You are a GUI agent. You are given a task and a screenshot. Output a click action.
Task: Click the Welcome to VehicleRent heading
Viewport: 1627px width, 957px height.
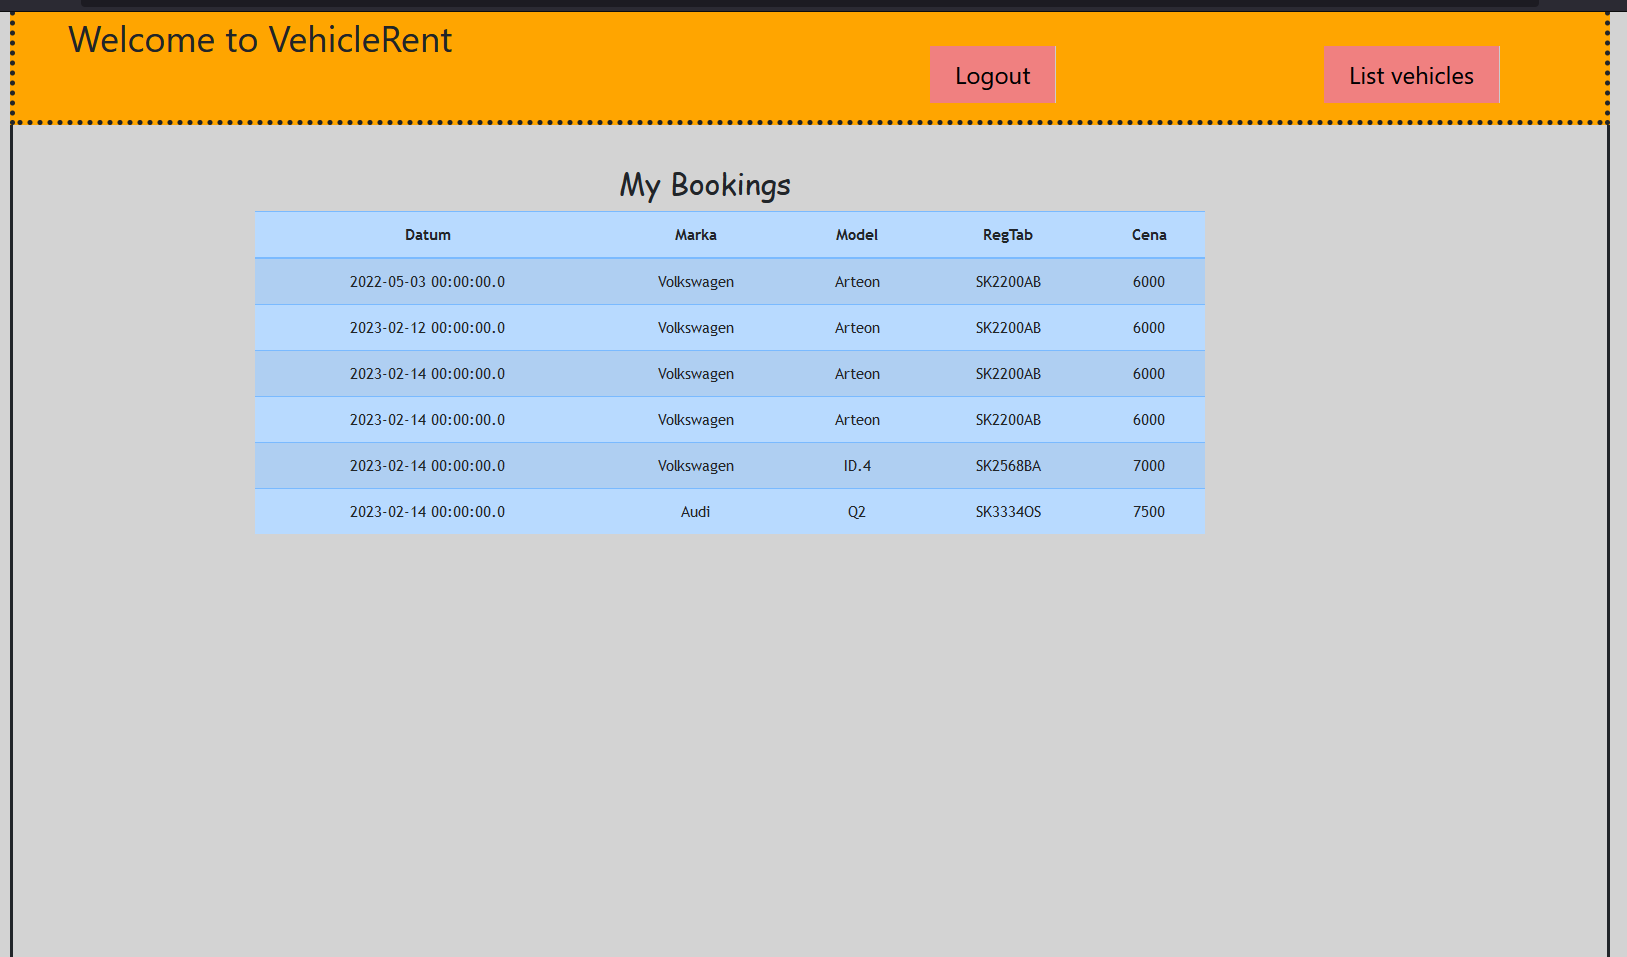click(x=260, y=40)
